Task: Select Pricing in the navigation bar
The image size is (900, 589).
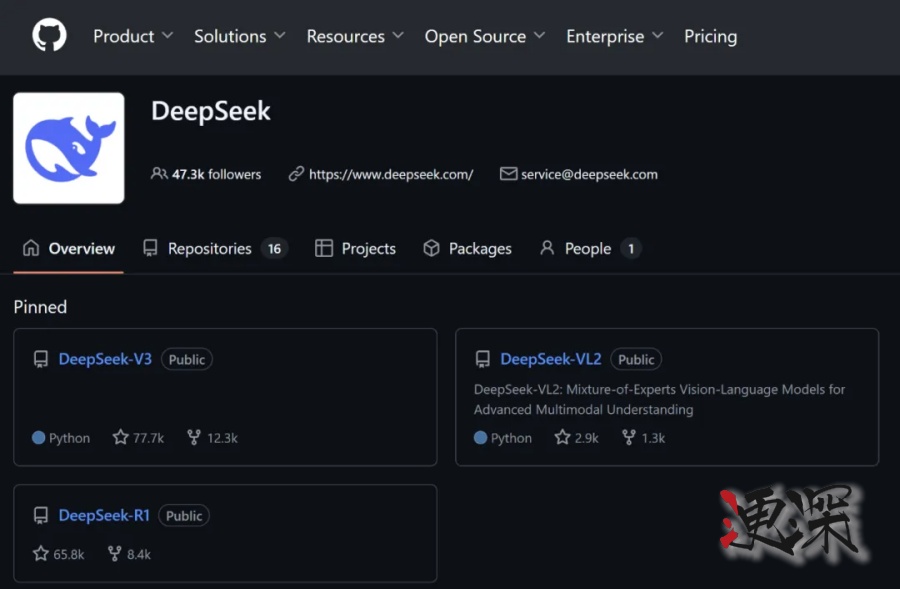Action: pyautogui.click(x=710, y=36)
